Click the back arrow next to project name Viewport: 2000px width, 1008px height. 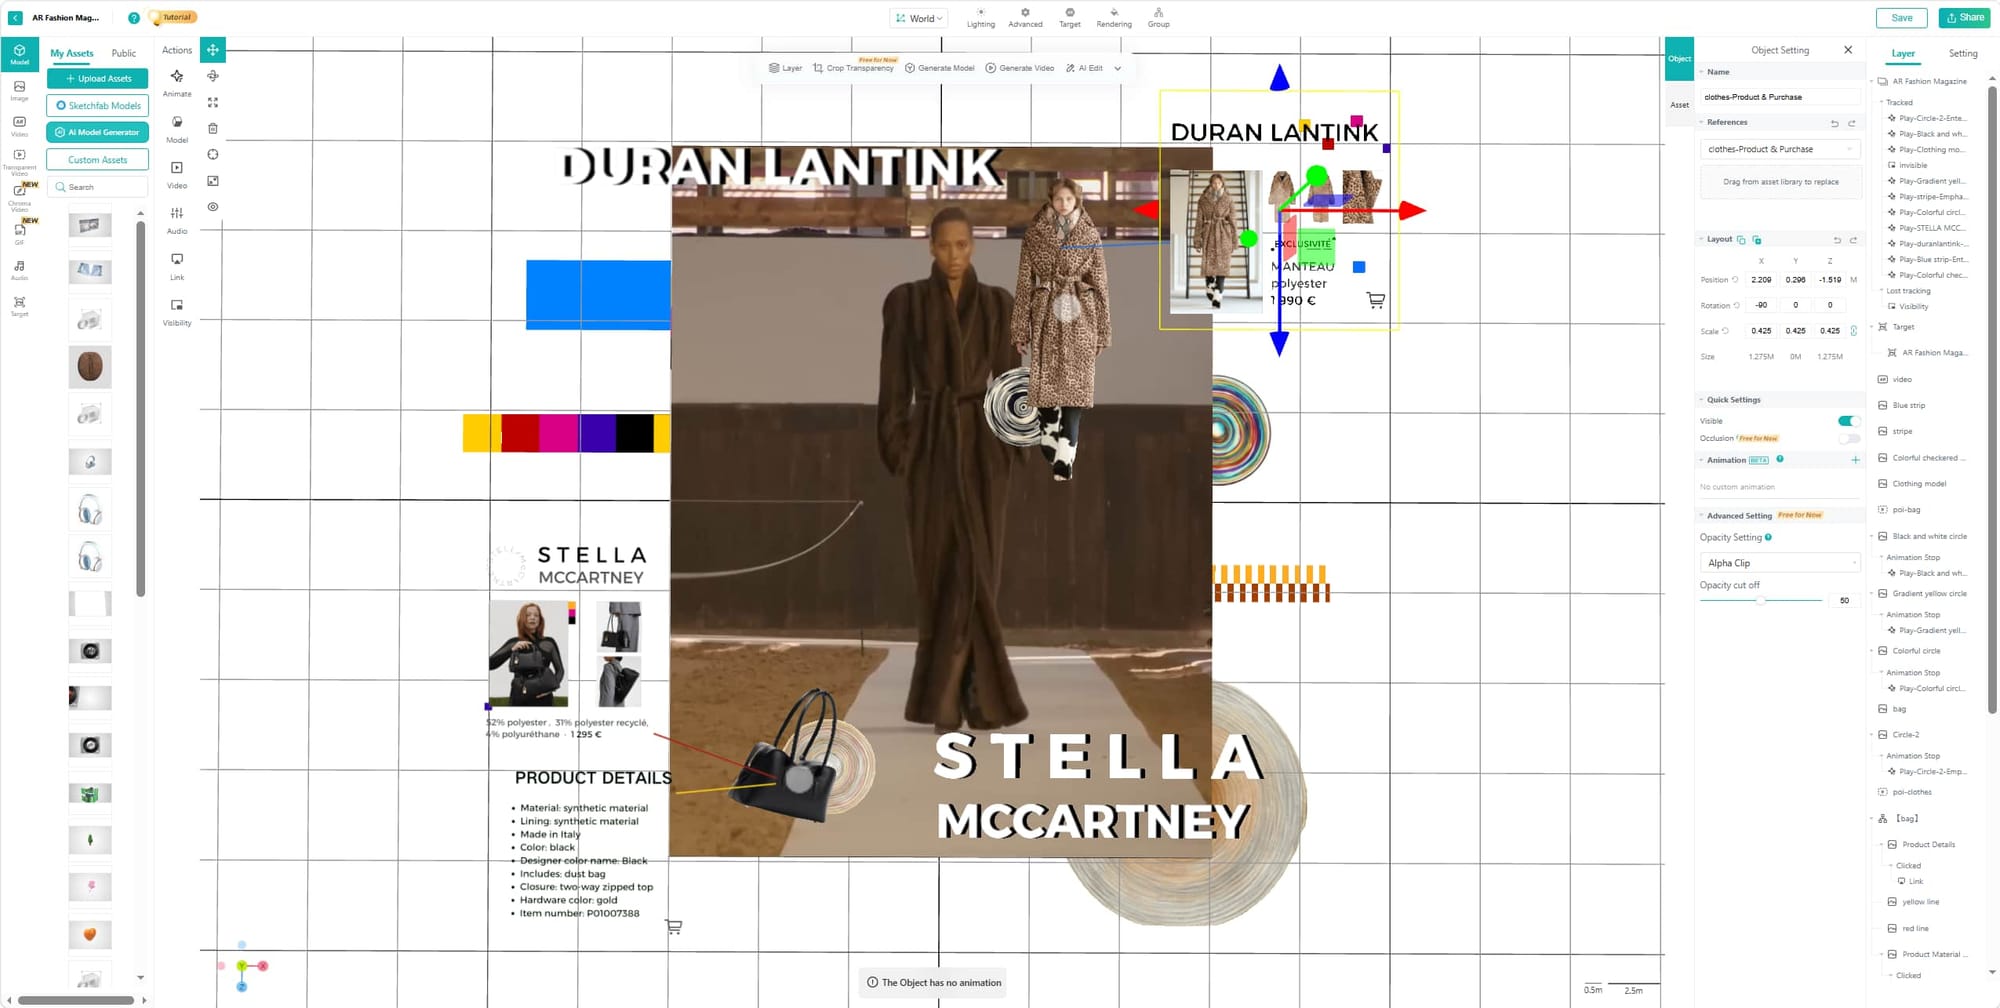15,18
